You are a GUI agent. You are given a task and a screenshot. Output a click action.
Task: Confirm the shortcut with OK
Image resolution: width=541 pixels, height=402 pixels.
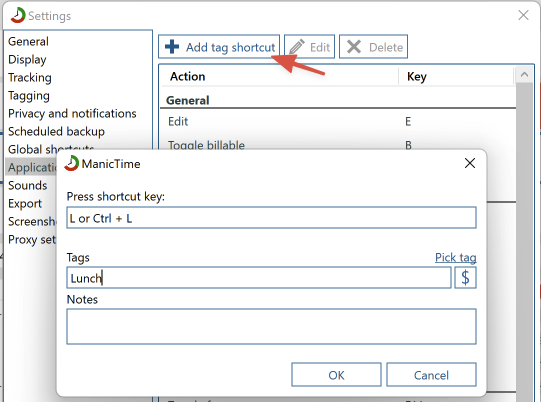pos(336,375)
